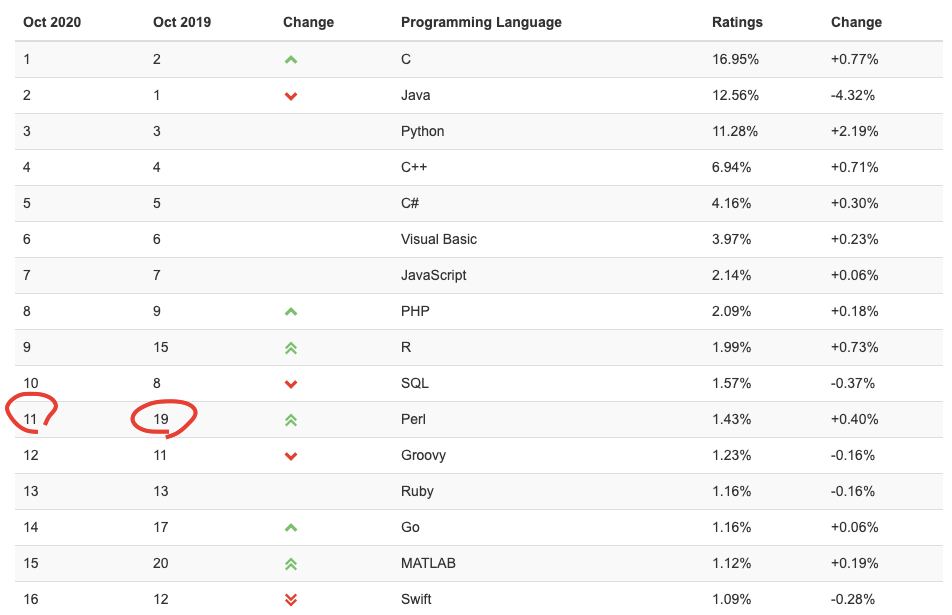Select the Python language name
The image size is (952, 615).
(x=422, y=131)
